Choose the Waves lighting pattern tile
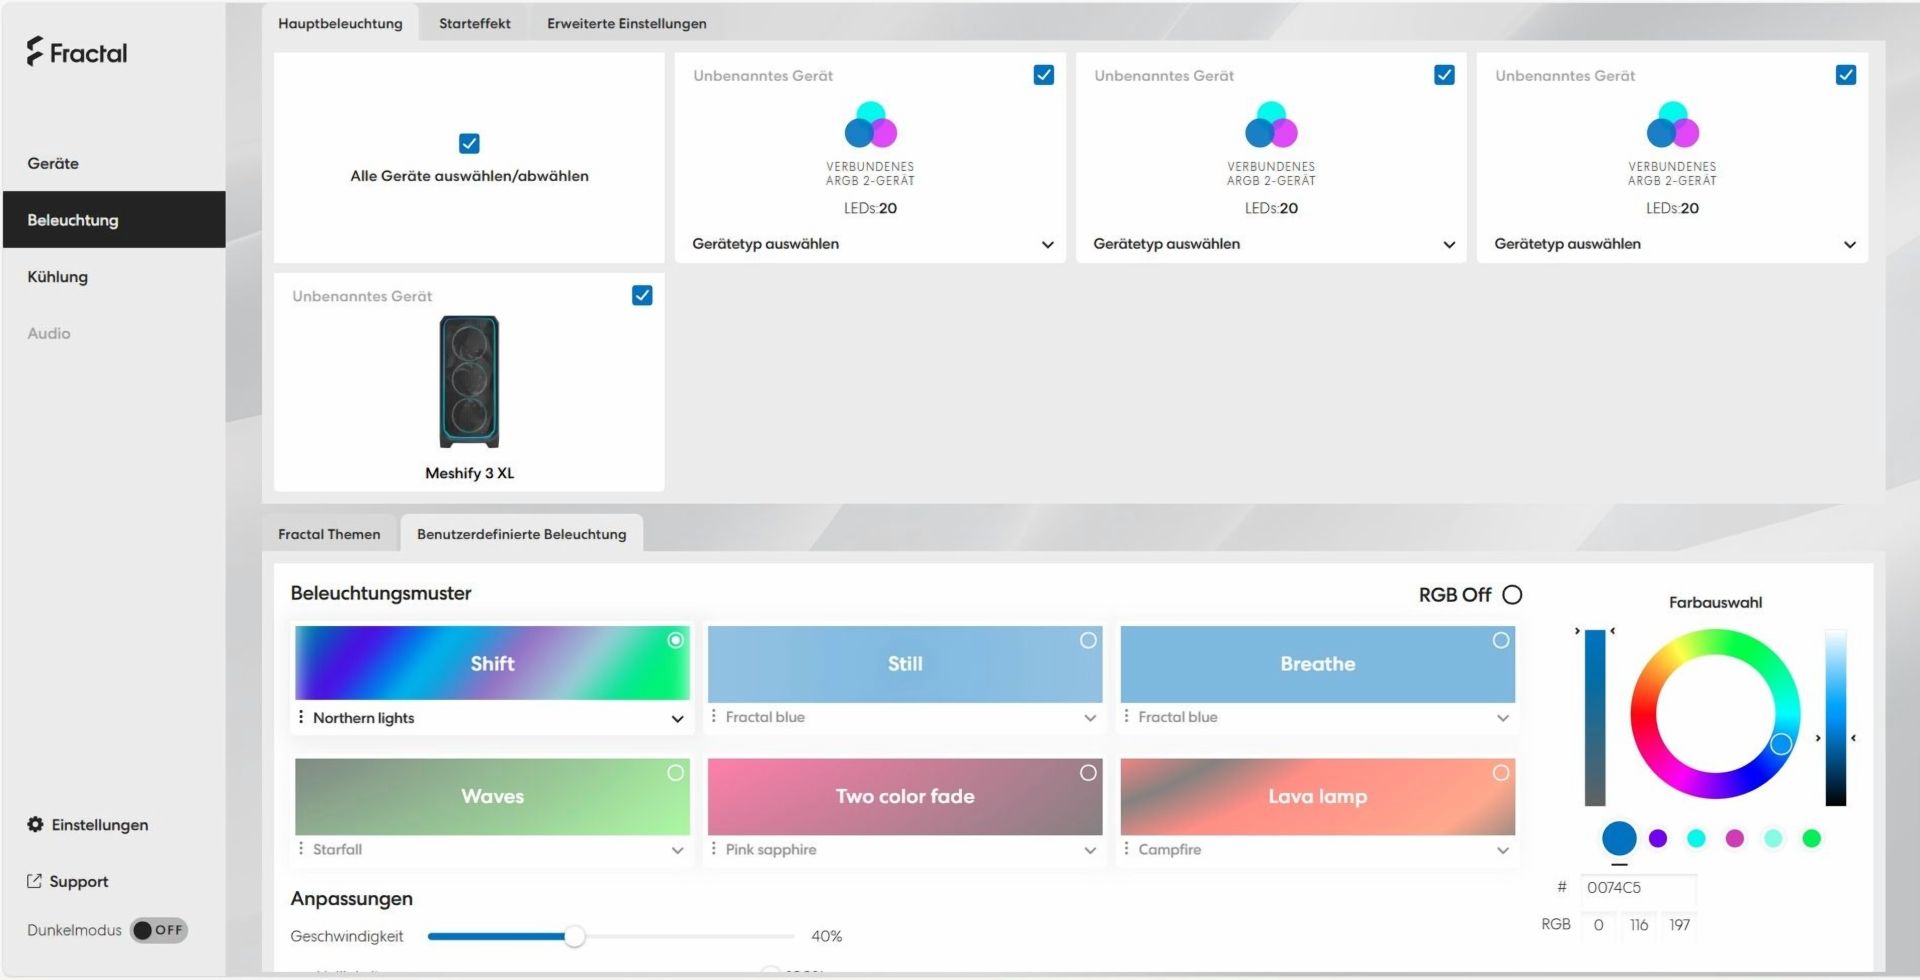 click(492, 796)
